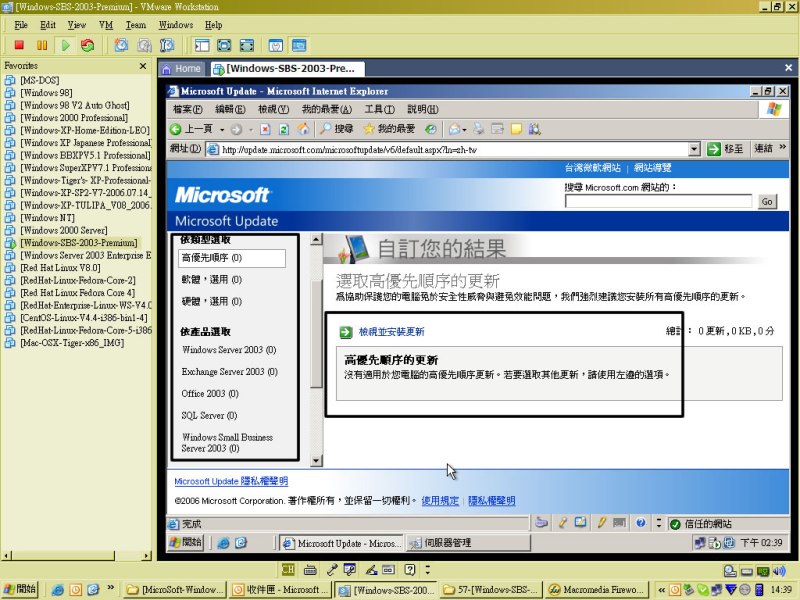Click the guest 開始 Start button

click(186, 542)
